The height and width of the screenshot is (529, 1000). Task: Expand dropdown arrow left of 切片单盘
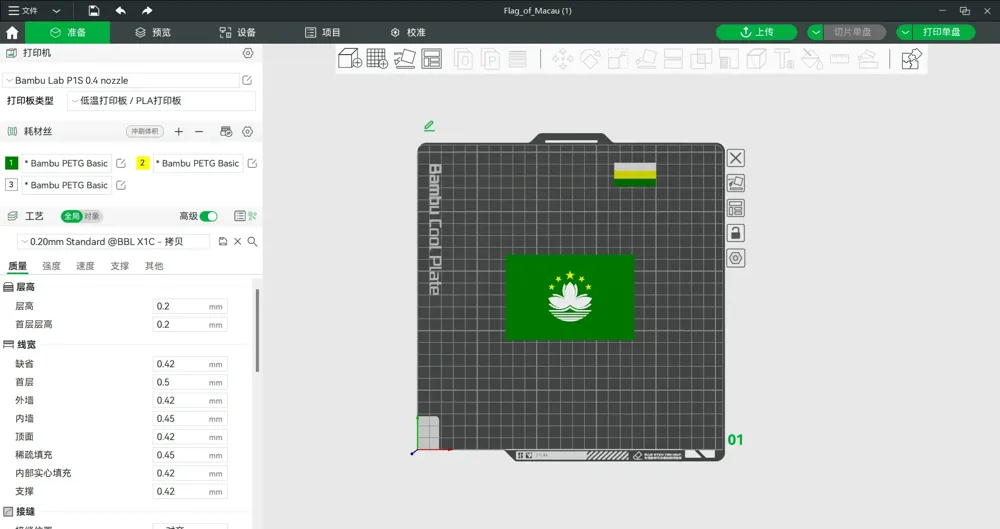[x=816, y=33]
